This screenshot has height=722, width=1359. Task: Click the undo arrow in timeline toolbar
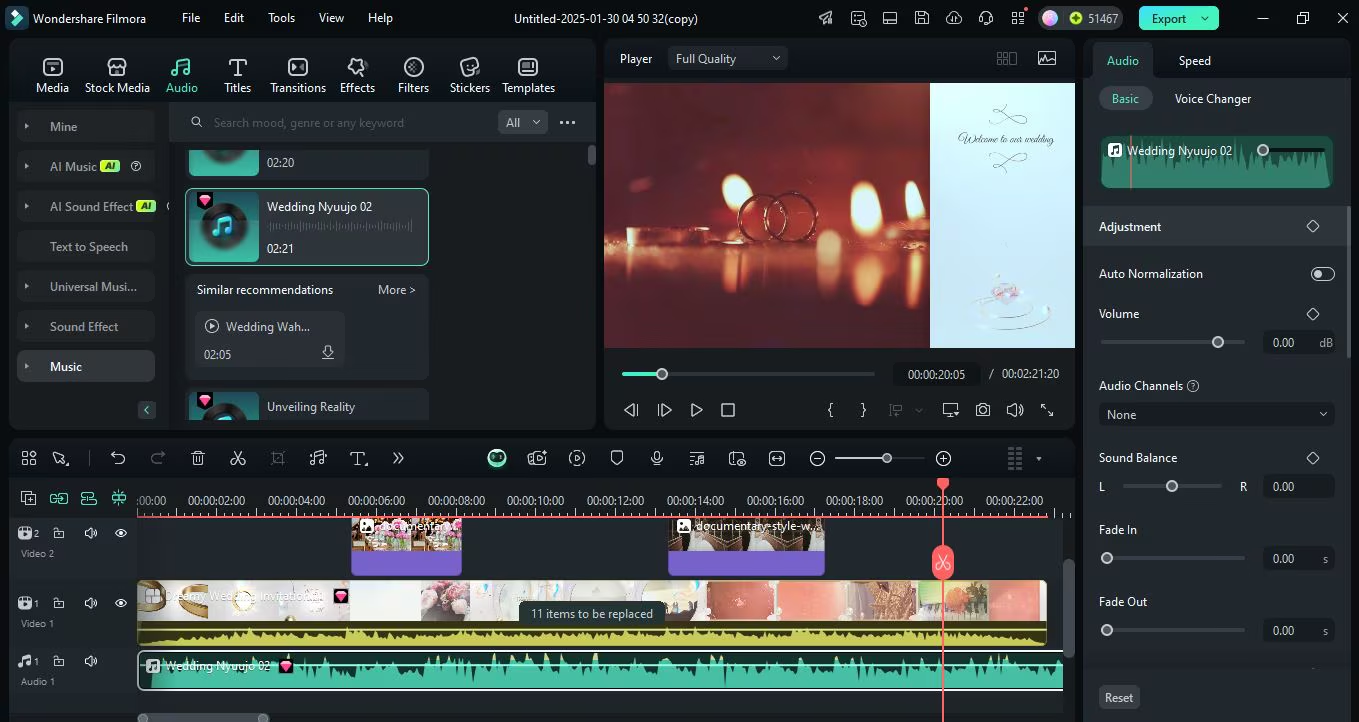point(118,458)
